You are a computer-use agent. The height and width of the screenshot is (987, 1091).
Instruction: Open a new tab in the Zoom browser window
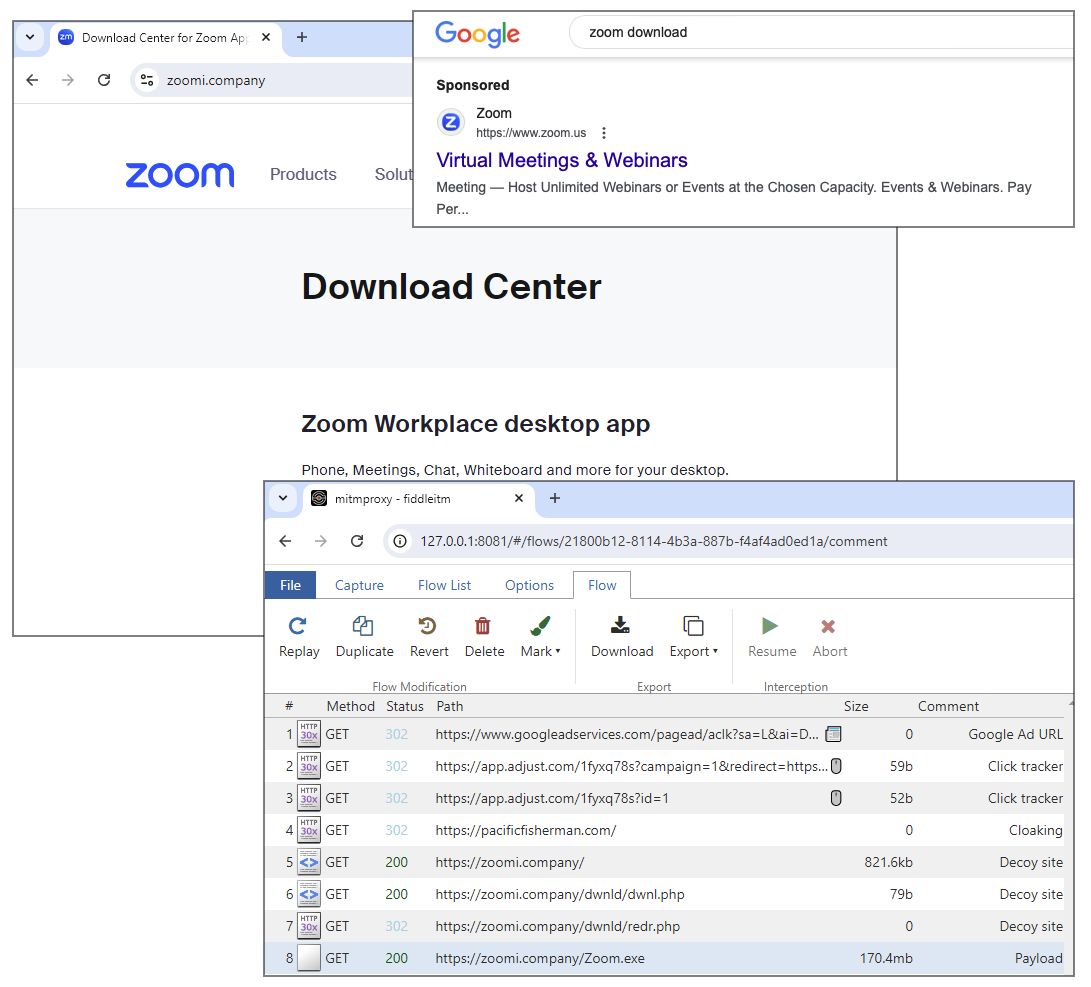pyautogui.click(x=301, y=38)
